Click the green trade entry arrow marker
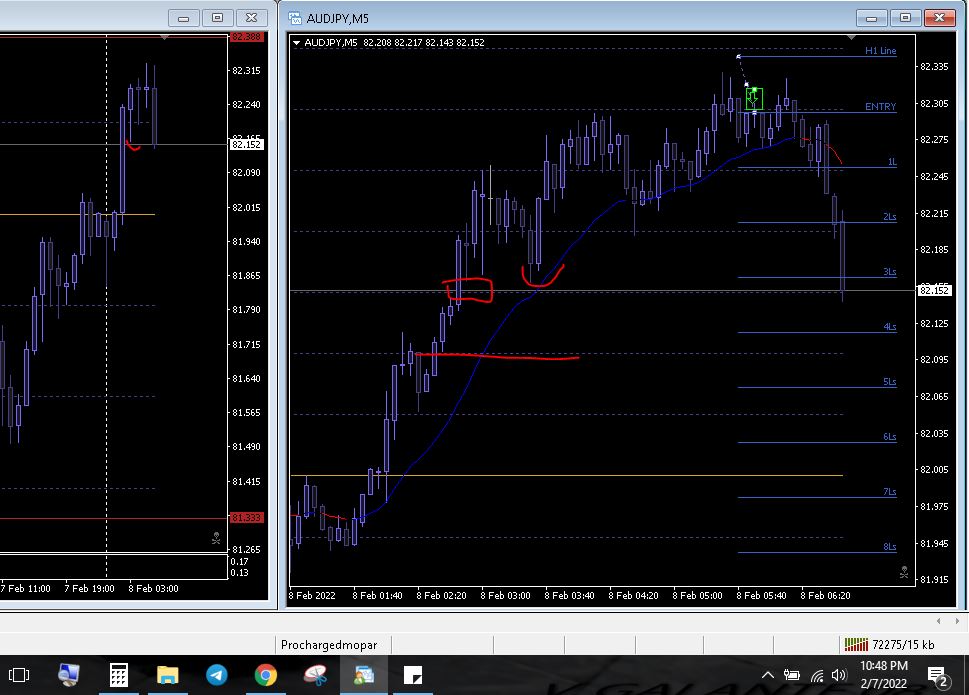This screenshot has height=695, width=969. pyautogui.click(x=753, y=98)
